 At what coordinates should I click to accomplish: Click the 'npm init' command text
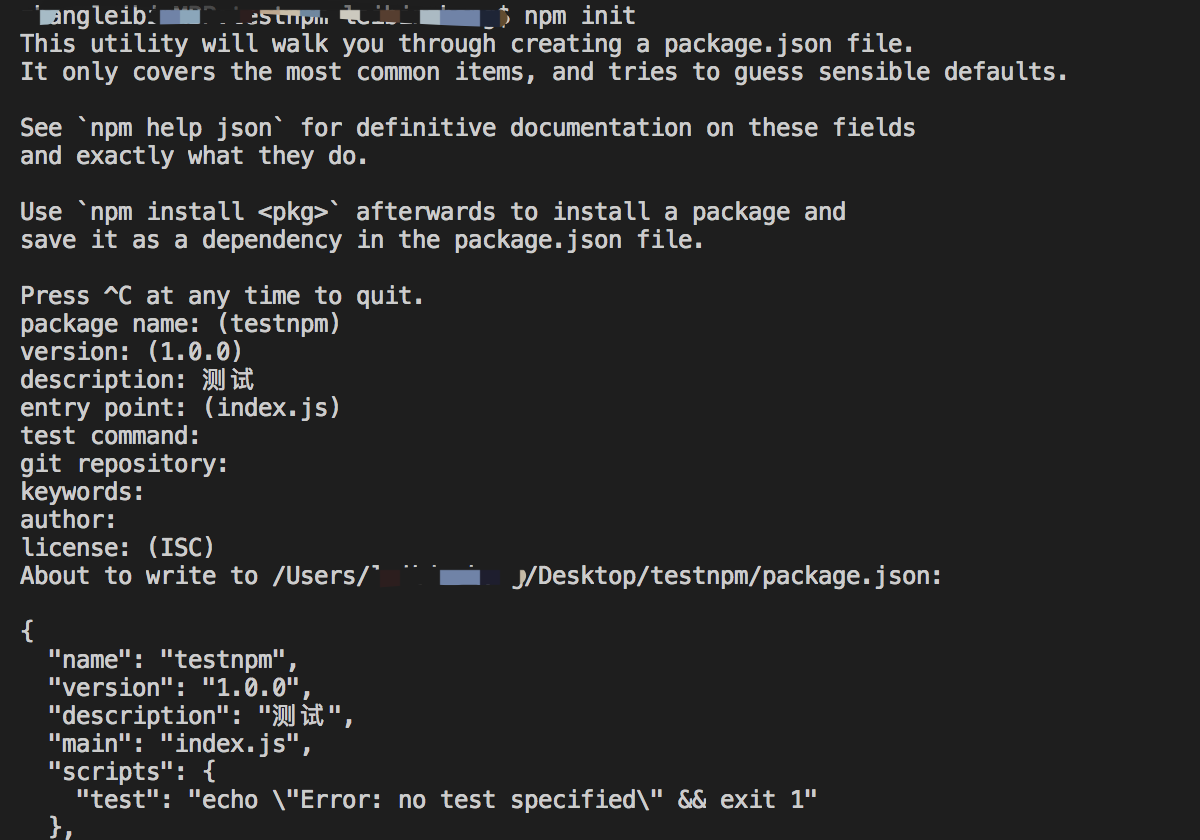pyautogui.click(x=580, y=16)
